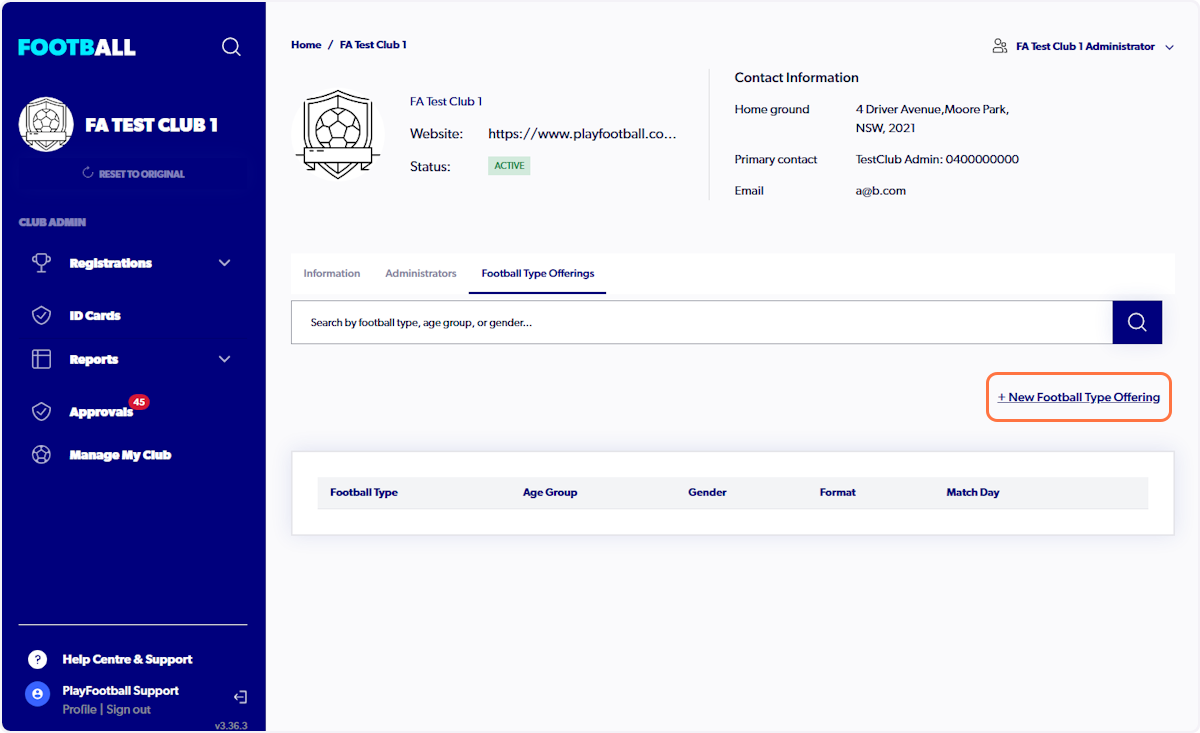1200x733 pixels.
Task: Click the blue search button
Action: pyautogui.click(x=1137, y=322)
